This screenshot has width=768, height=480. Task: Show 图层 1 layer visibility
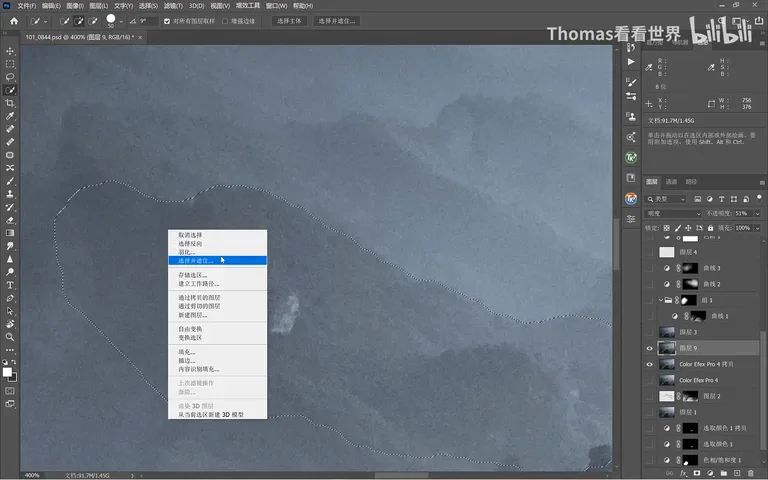click(650, 412)
